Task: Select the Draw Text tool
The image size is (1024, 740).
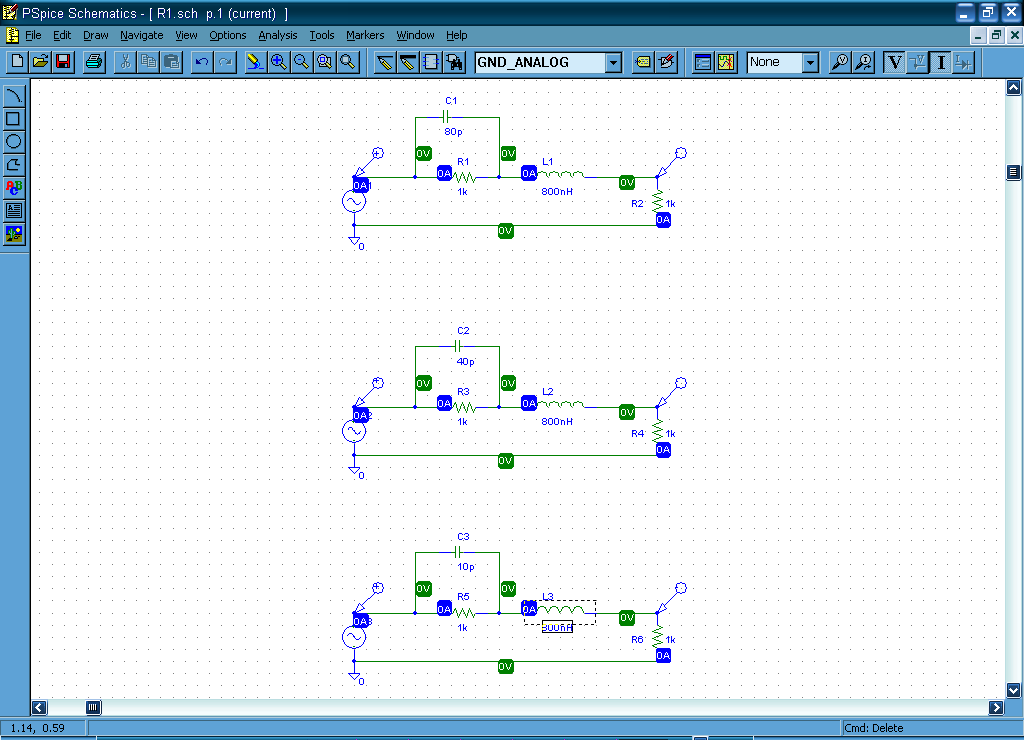Action: [x=14, y=187]
